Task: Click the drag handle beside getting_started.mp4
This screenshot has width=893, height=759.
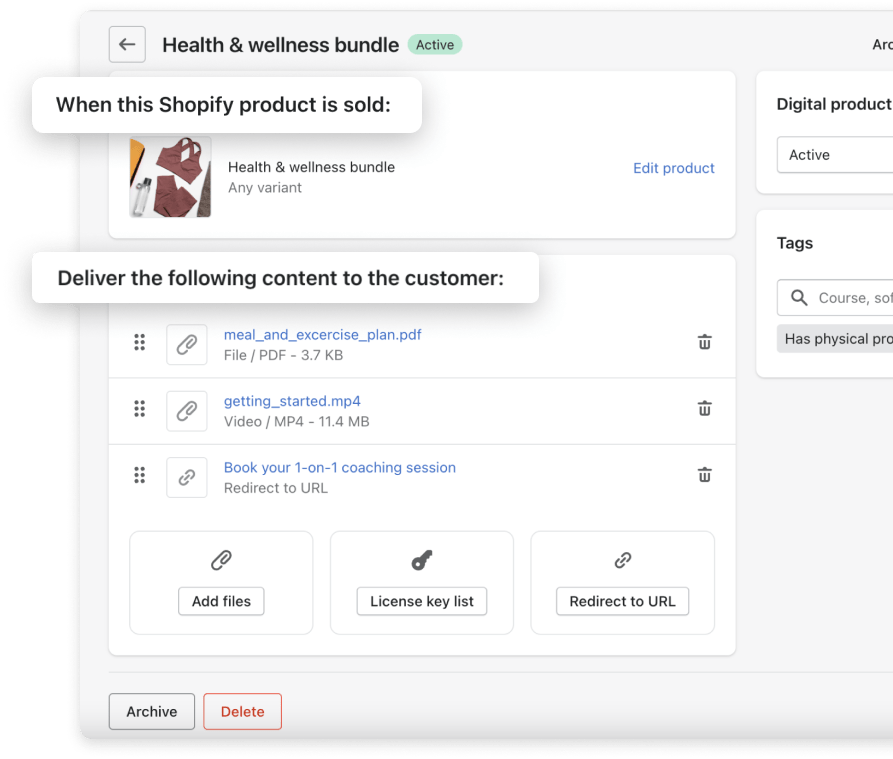Action: click(x=140, y=409)
